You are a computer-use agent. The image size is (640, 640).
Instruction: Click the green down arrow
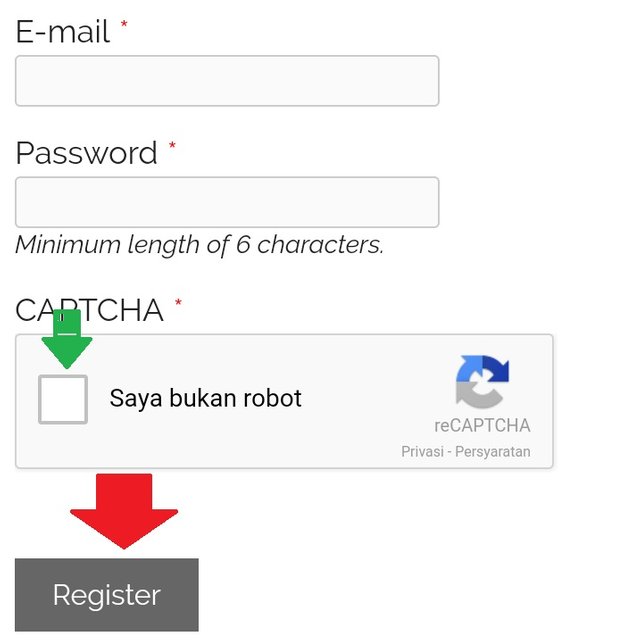[67, 345]
